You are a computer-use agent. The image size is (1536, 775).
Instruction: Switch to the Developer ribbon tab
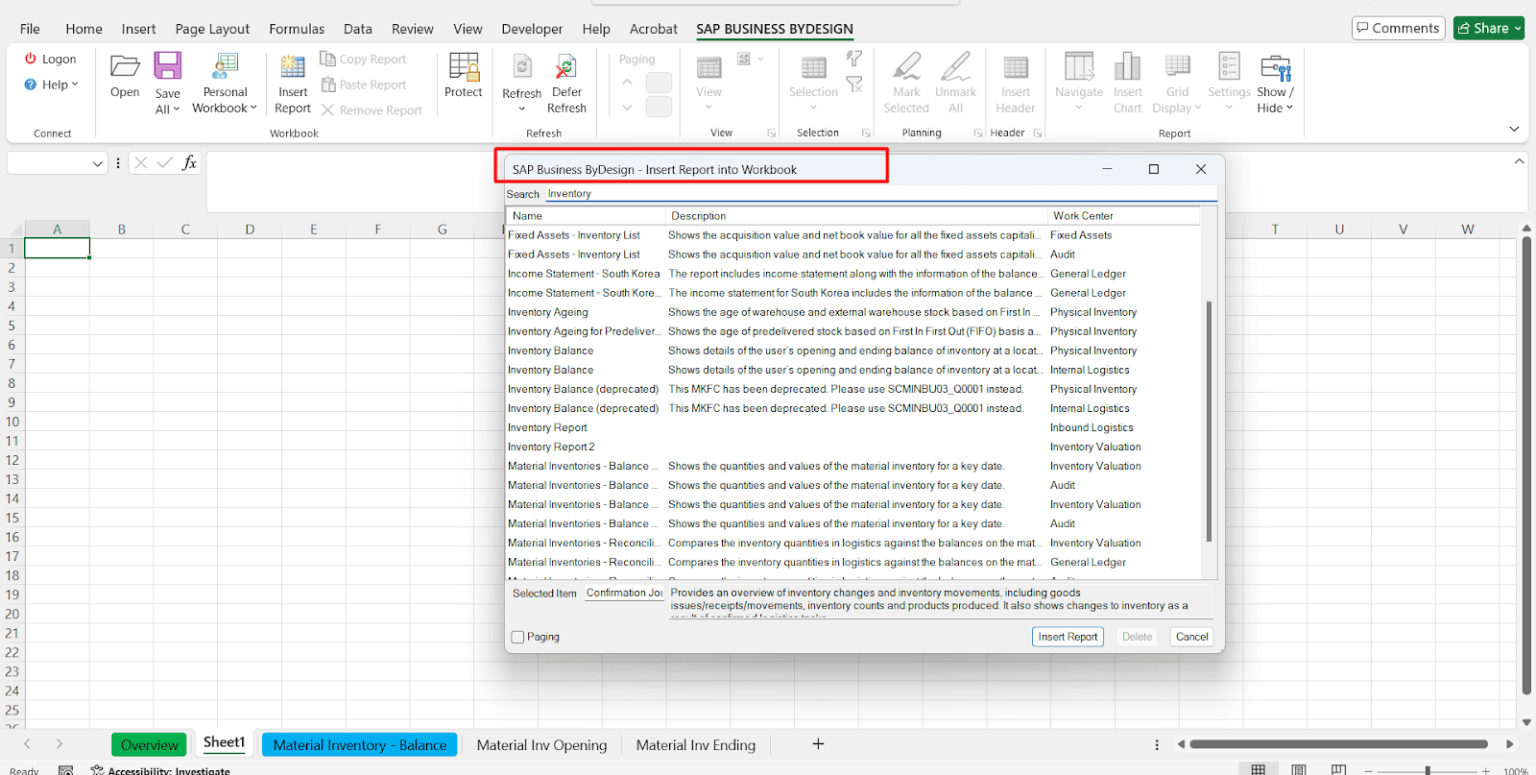pos(532,29)
